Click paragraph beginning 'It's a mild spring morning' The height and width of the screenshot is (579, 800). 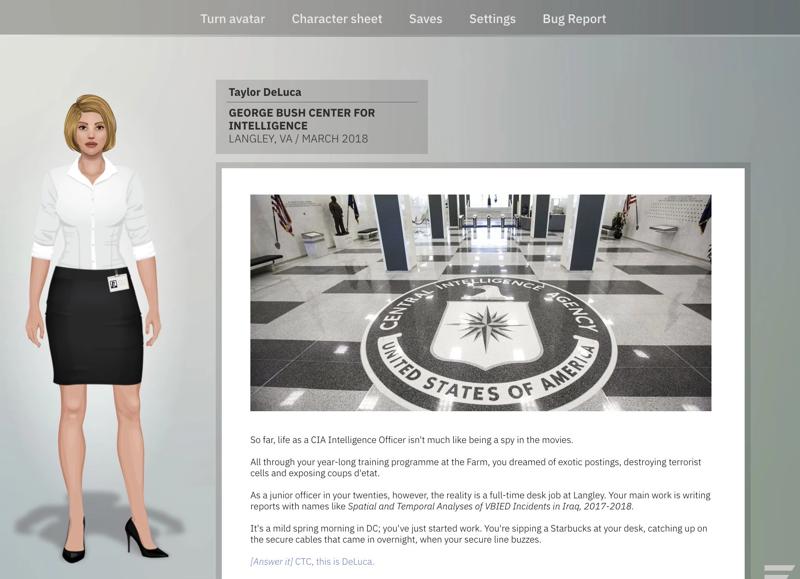(x=479, y=534)
